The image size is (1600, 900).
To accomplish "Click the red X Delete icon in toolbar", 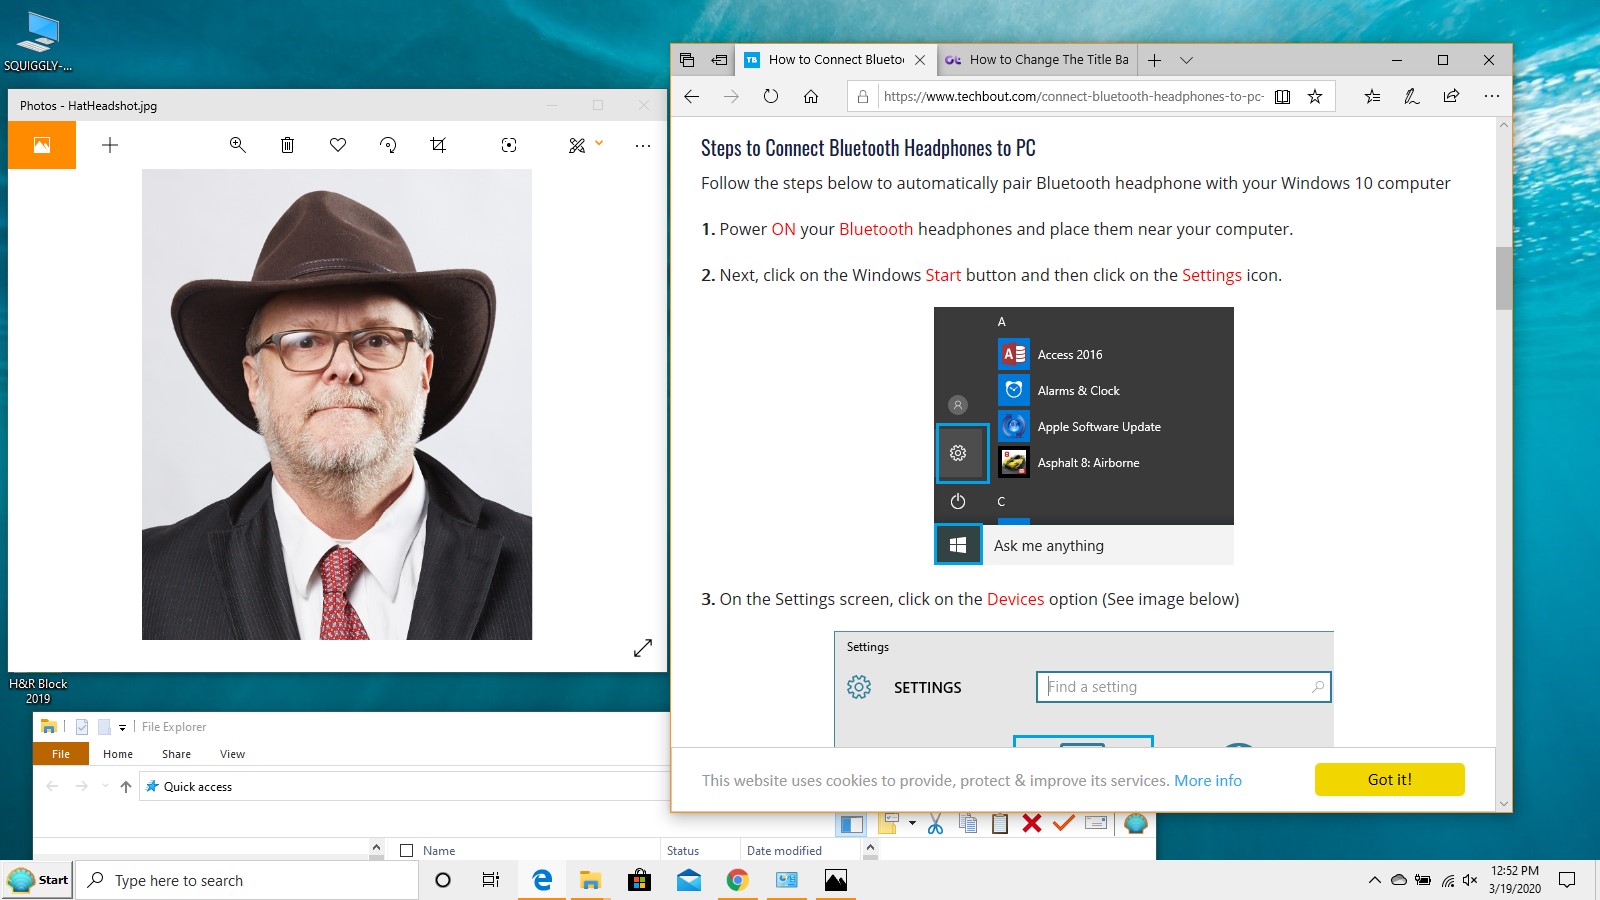I will (1032, 824).
